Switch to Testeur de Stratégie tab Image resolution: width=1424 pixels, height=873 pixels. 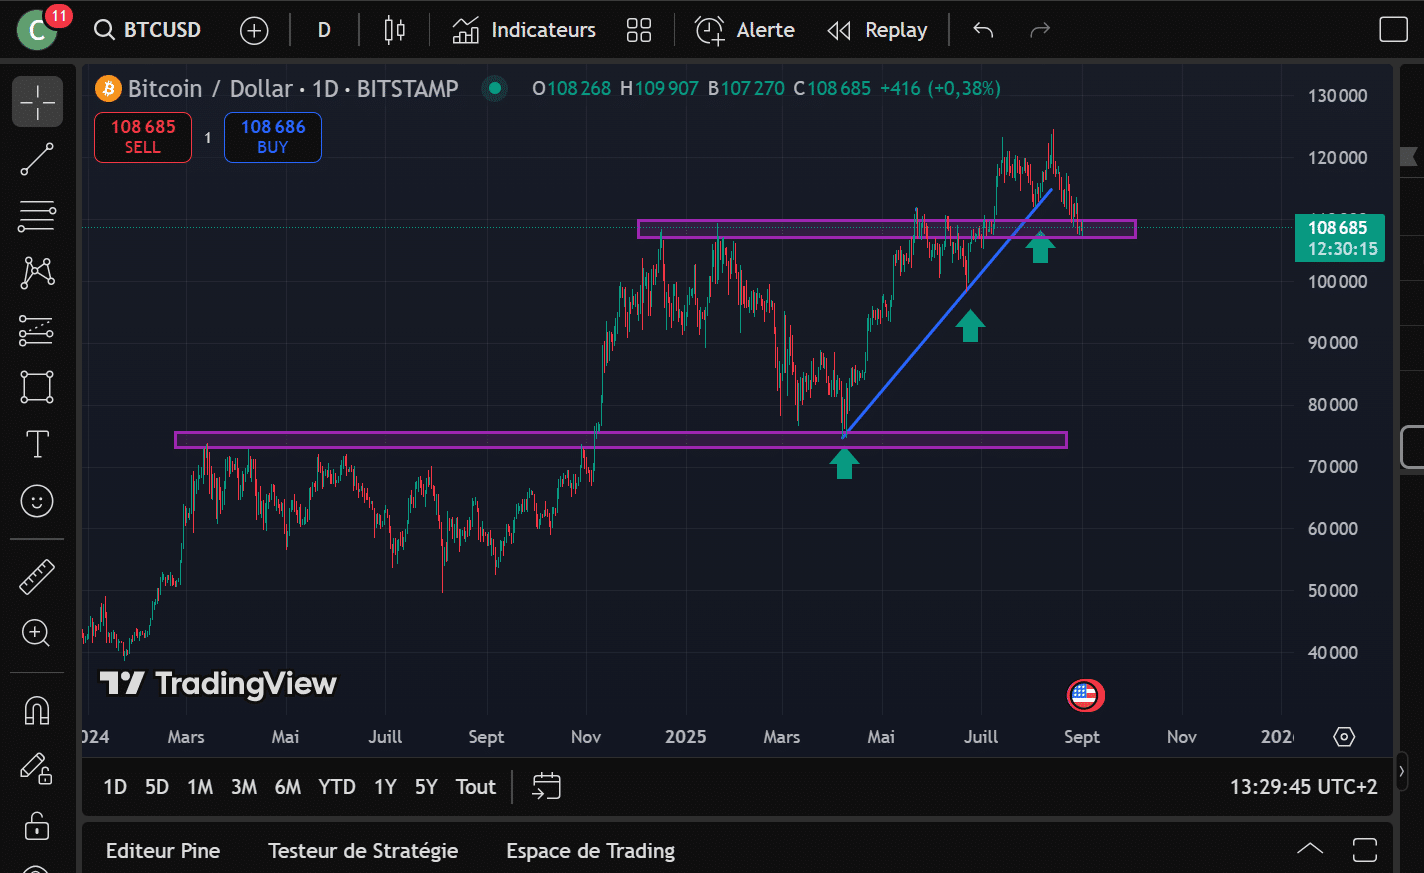[x=363, y=851]
